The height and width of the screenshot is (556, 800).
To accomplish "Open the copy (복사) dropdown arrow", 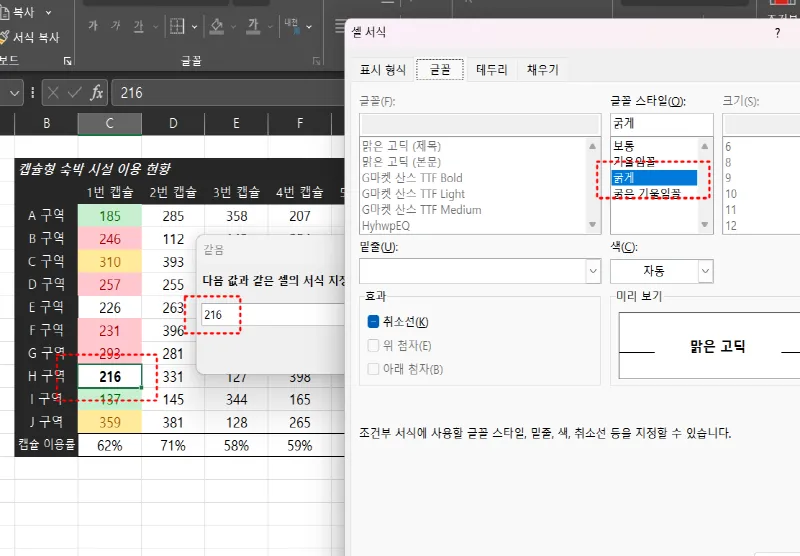I will (x=48, y=12).
